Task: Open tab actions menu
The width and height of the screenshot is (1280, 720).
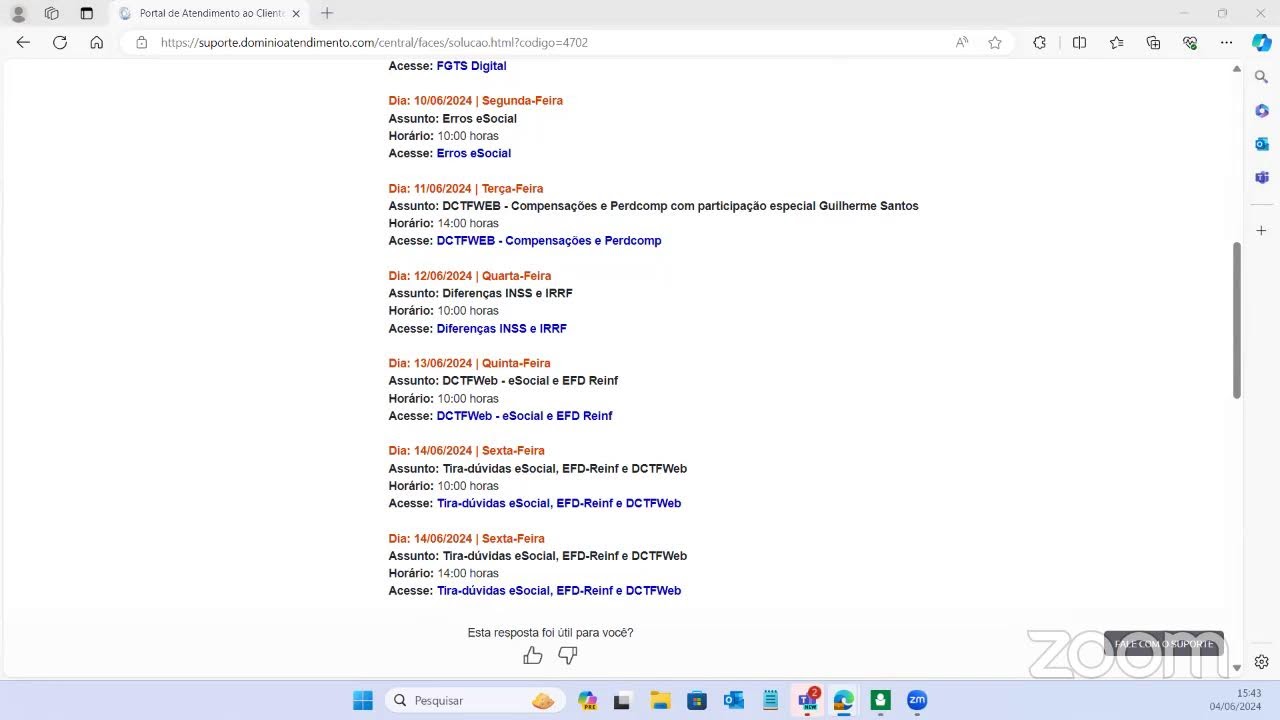Action: pos(86,13)
